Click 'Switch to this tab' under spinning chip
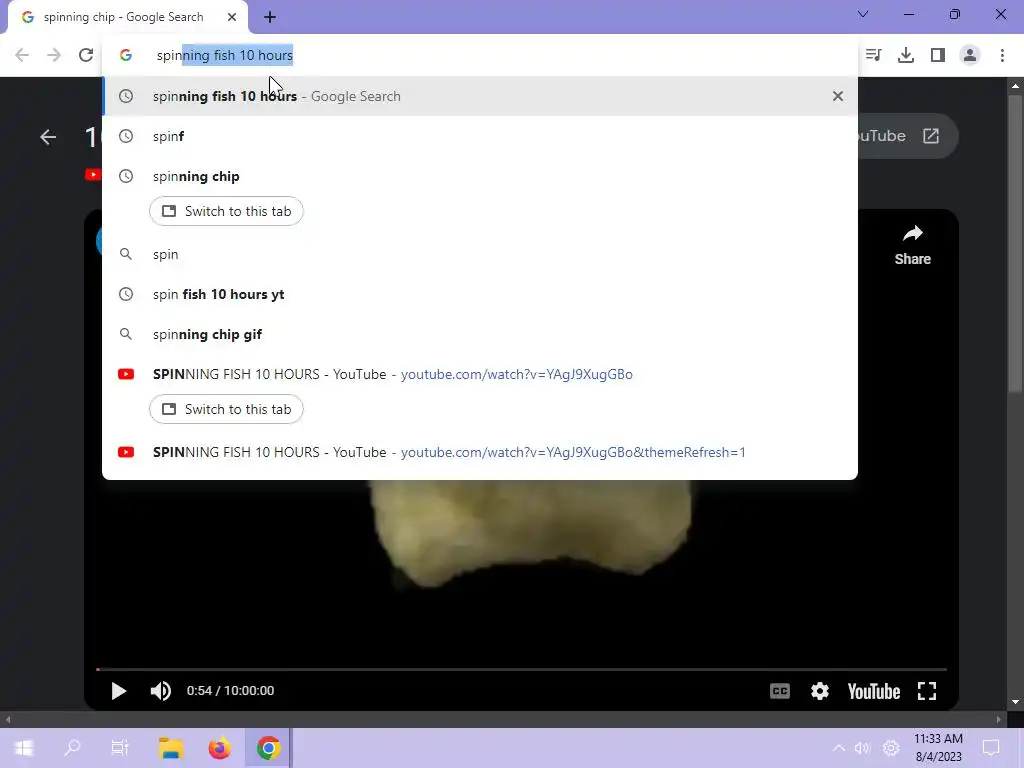1024x768 pixels. [226, 211]
